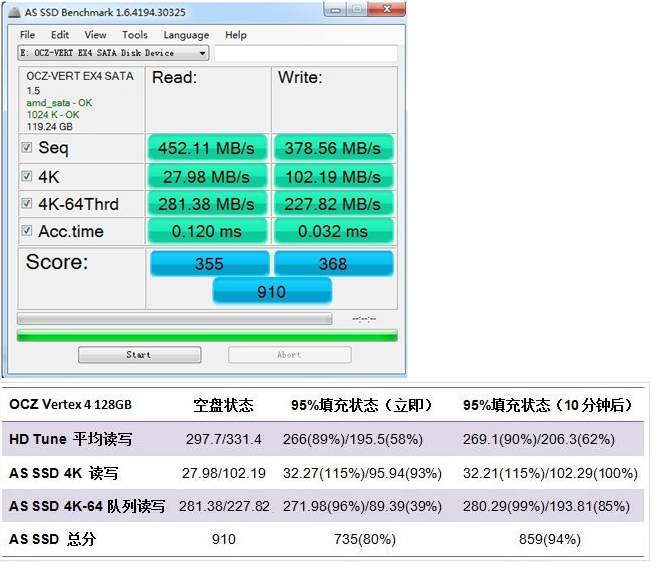Click the 735(80%) total score cell
The height and width of the screenshot is (585, 664).
(x=365, y=540)
